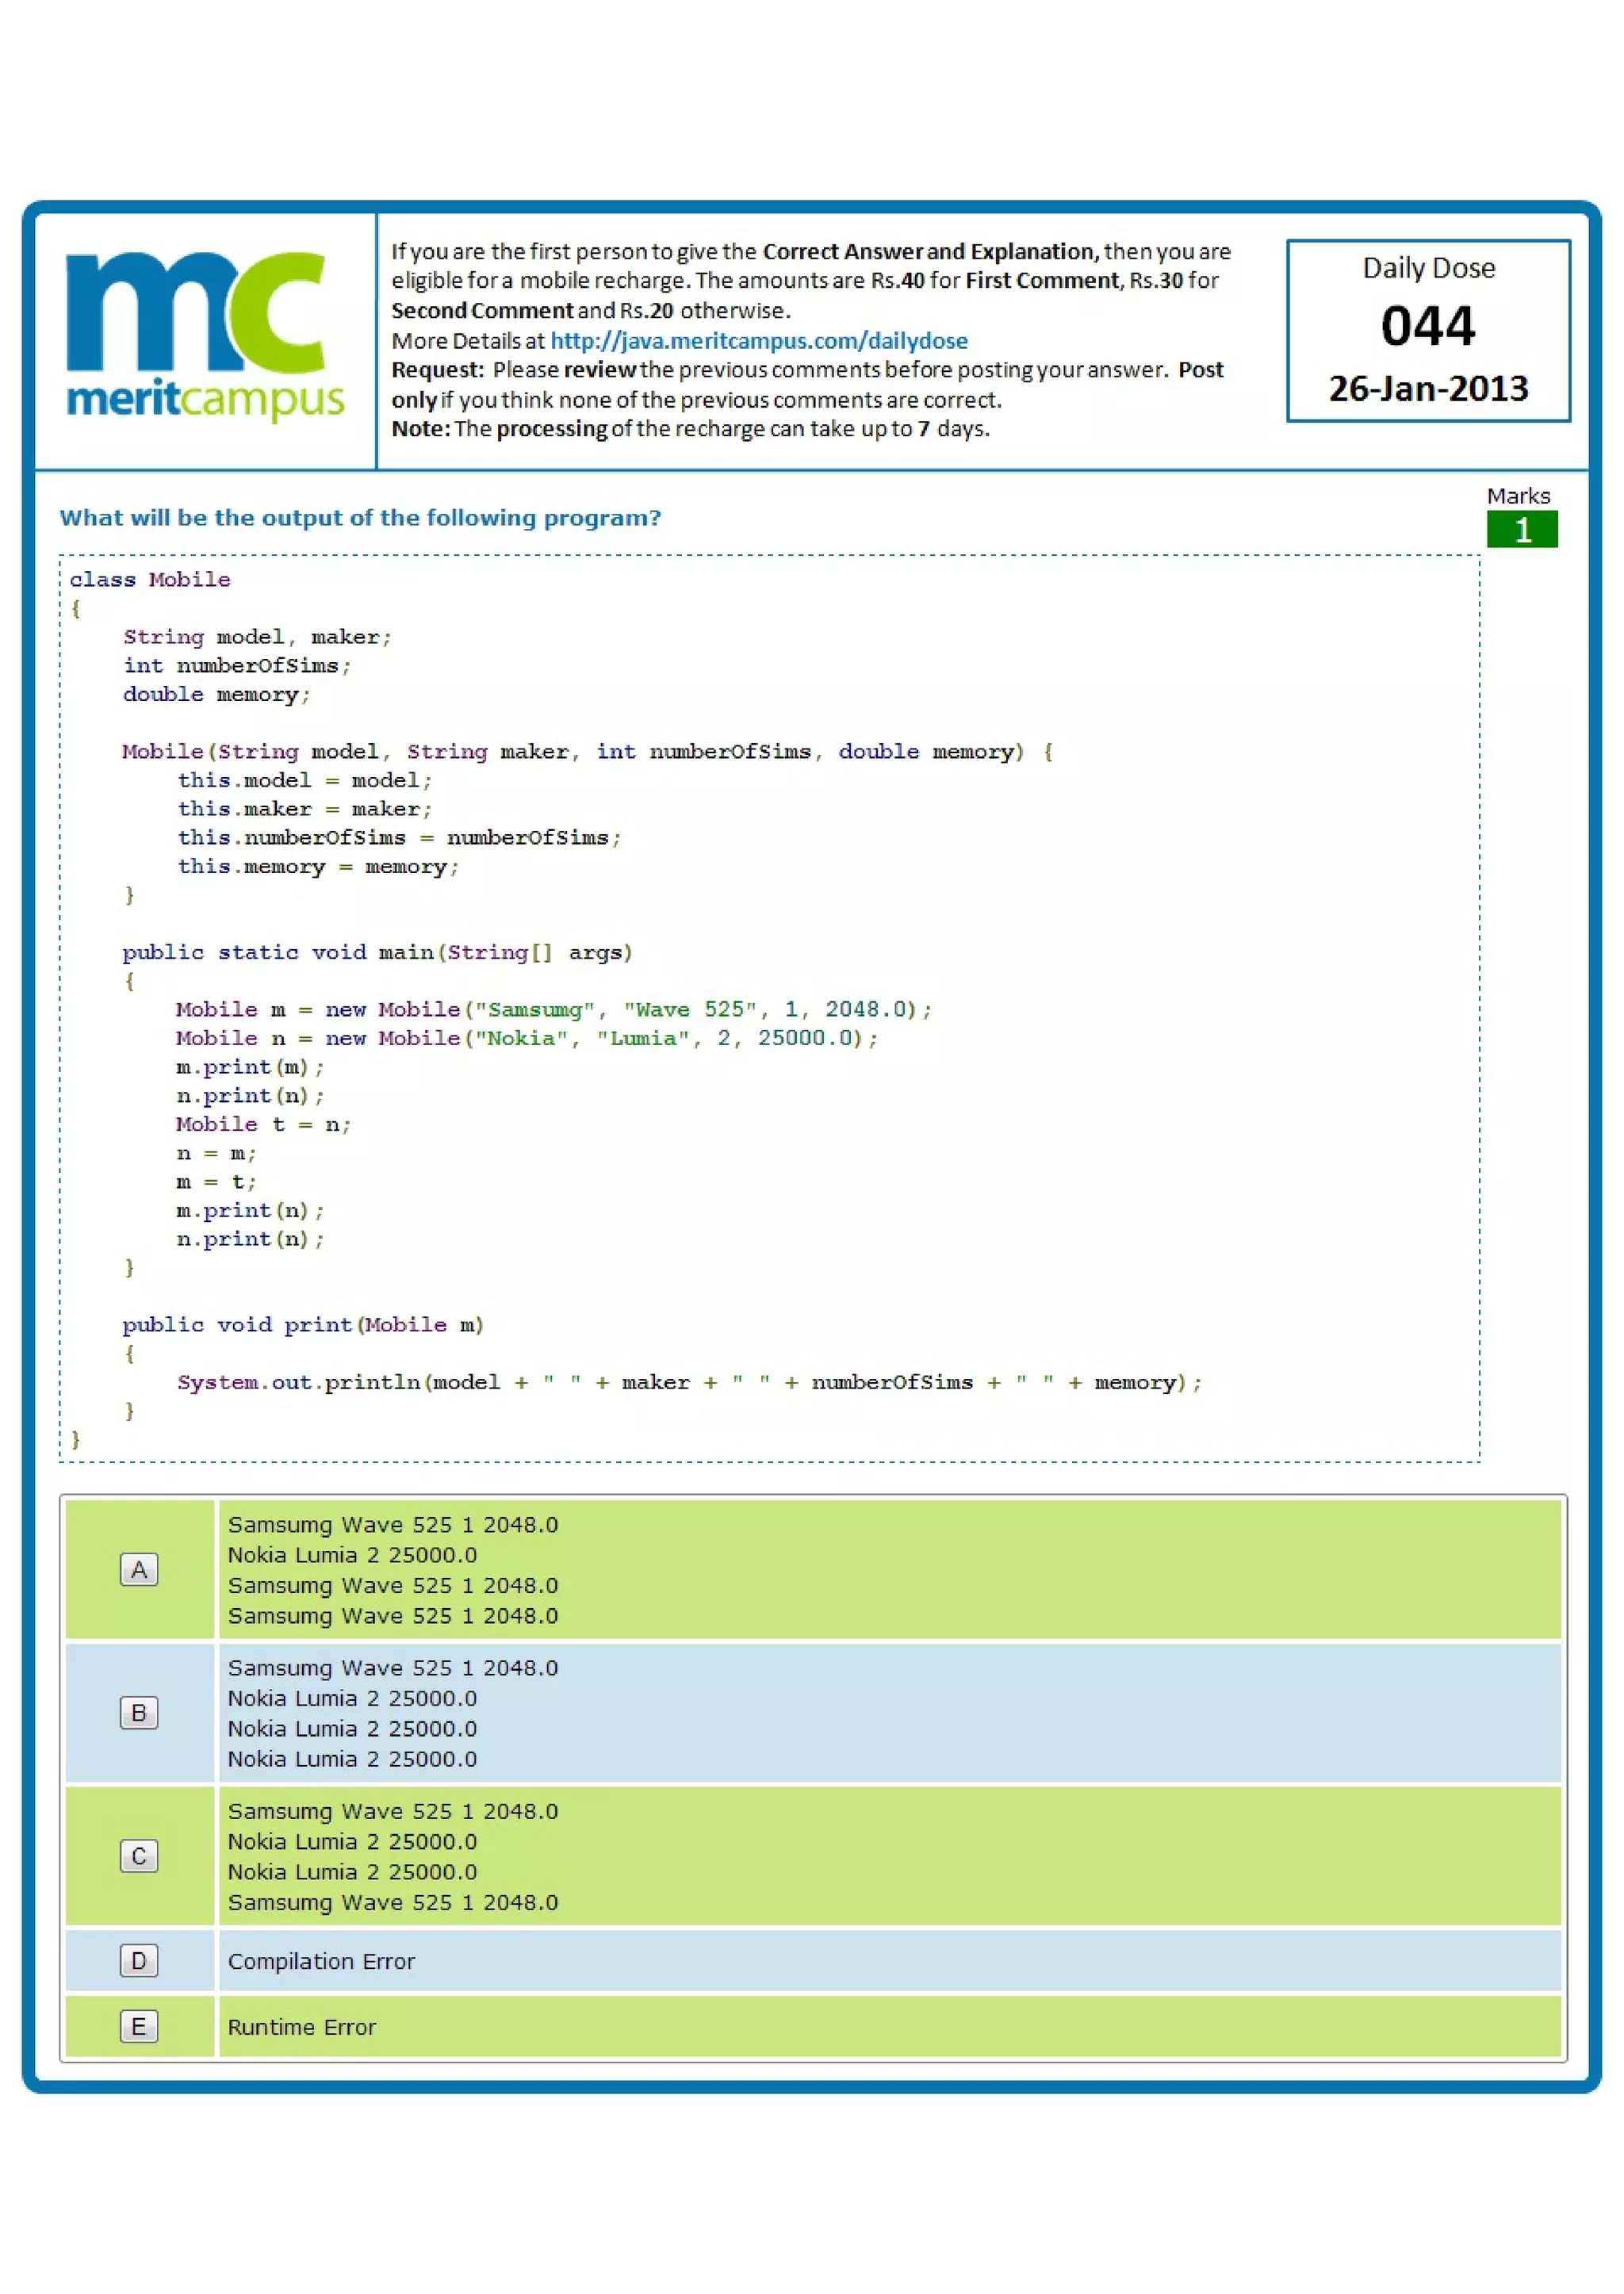Image resolution: width=1624 pixels, height=2294 pixels.
Task: Click option C's last output line
Action: click(392, 1902)
